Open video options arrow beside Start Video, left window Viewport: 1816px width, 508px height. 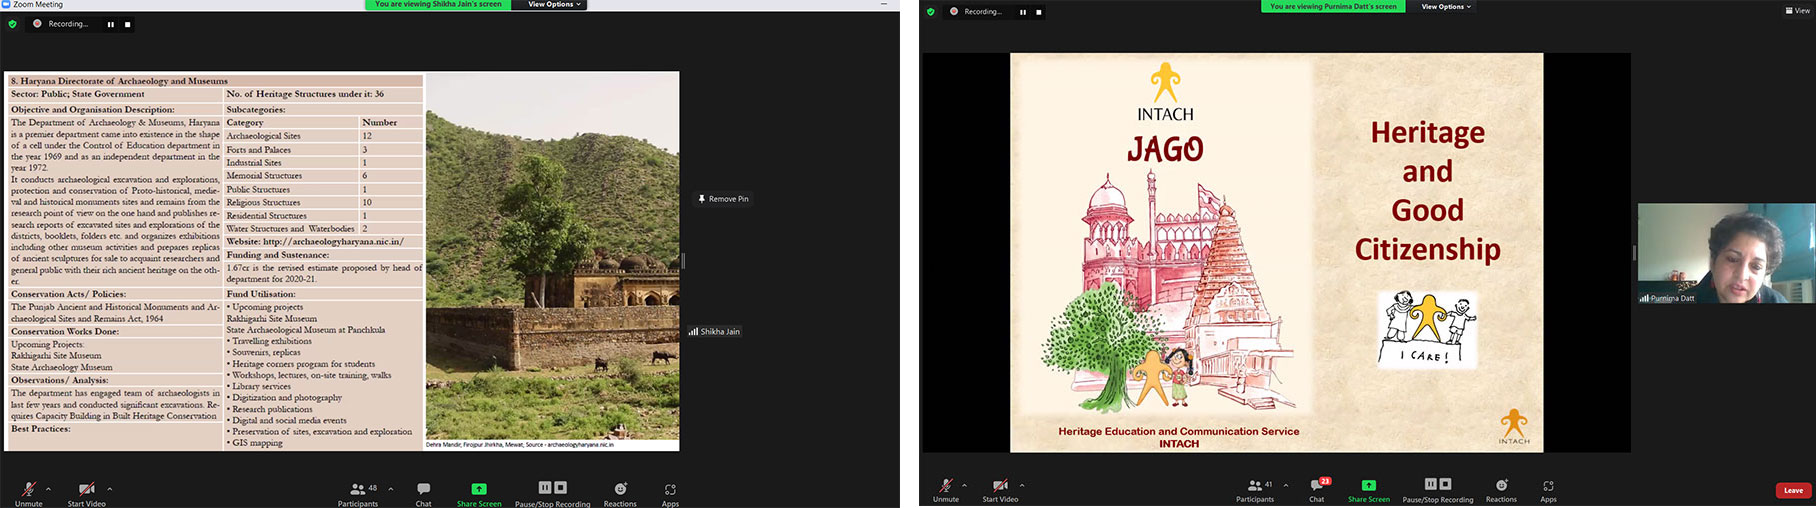pyautogui.click(x=110, y=489)
